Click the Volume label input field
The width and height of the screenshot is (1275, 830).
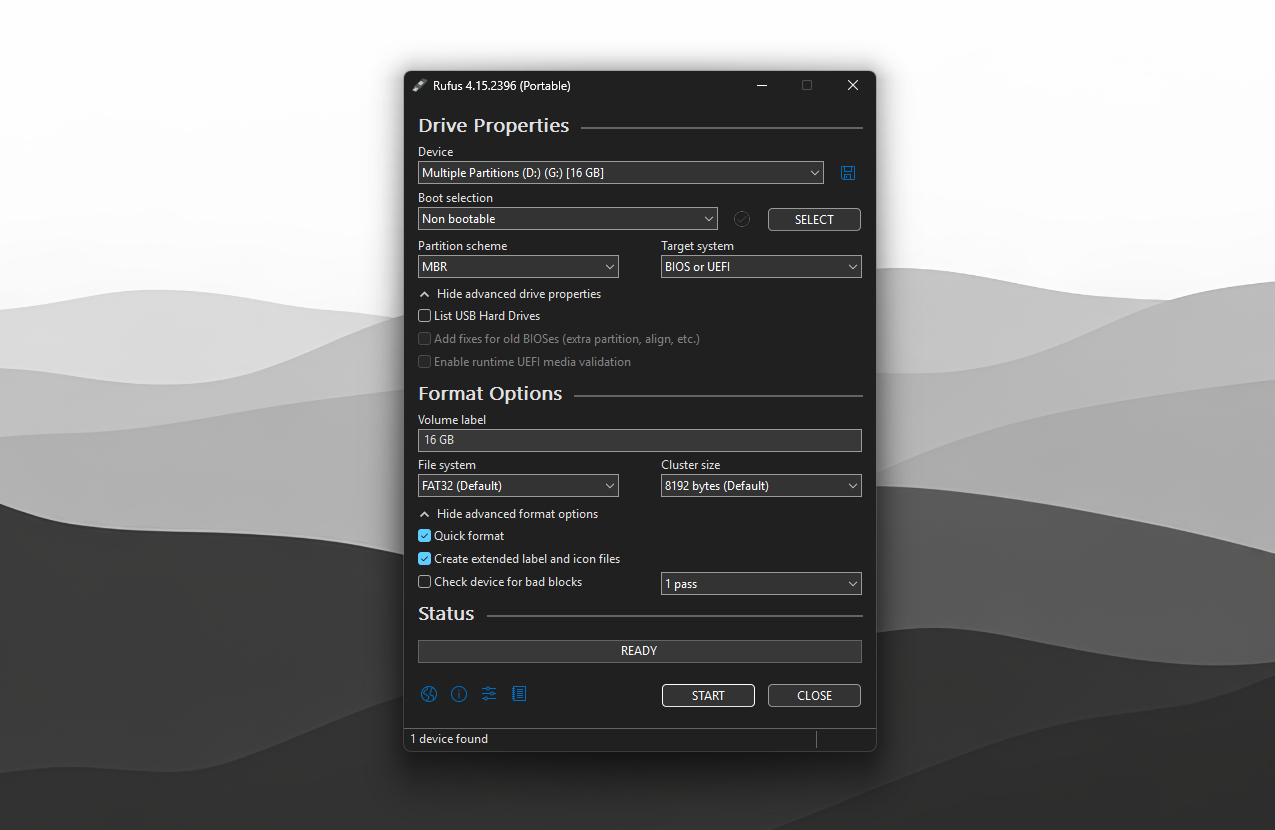640,440
